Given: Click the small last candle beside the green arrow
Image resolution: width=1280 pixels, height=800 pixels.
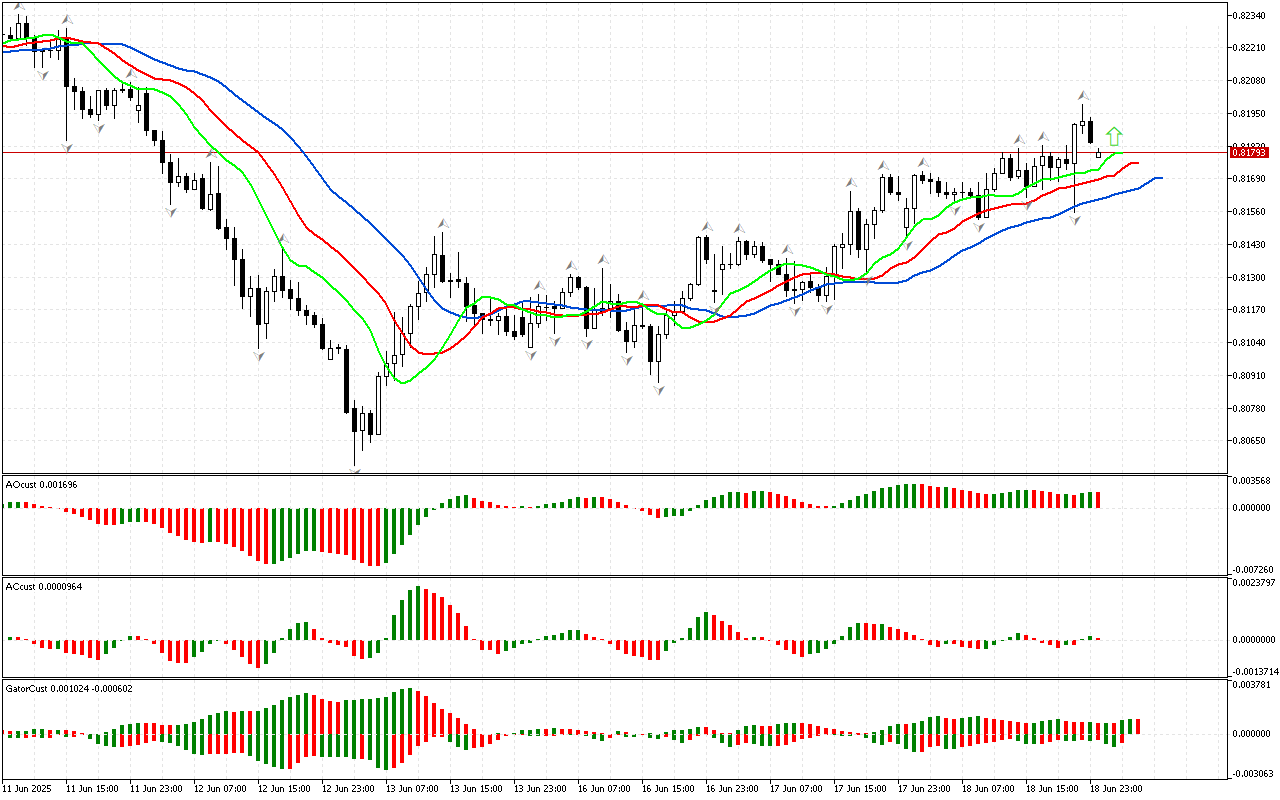Looking at the screenshot, I should pos(1099,153).
